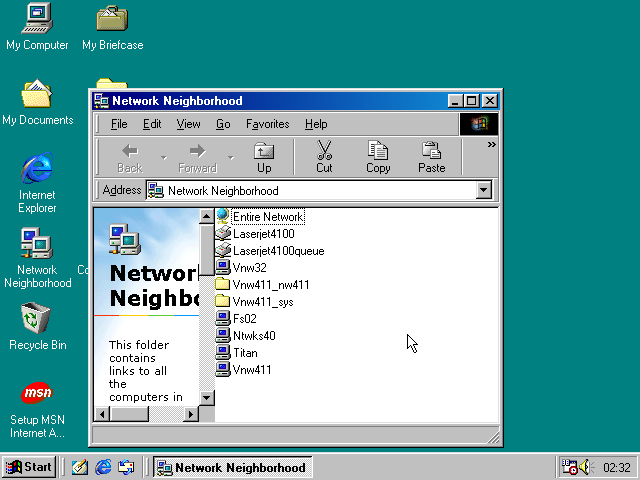Maximize the Network Neighborhood window

pos(471,100)
